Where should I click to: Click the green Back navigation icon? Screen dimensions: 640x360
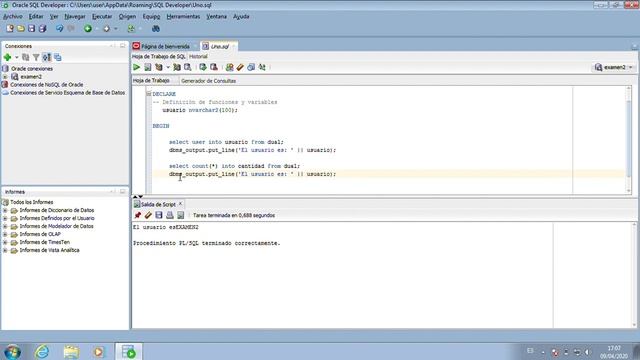click(x=88, y=29)
